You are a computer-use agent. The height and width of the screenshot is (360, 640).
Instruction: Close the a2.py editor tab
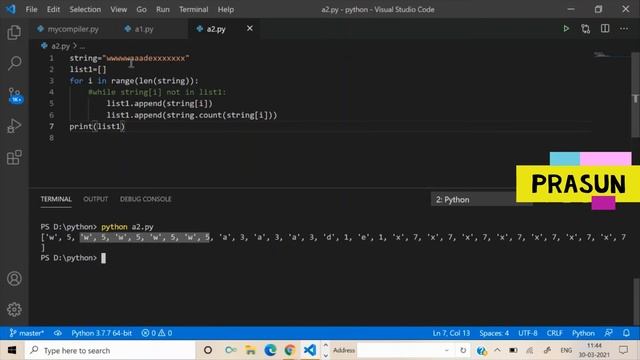click(249, 29)
